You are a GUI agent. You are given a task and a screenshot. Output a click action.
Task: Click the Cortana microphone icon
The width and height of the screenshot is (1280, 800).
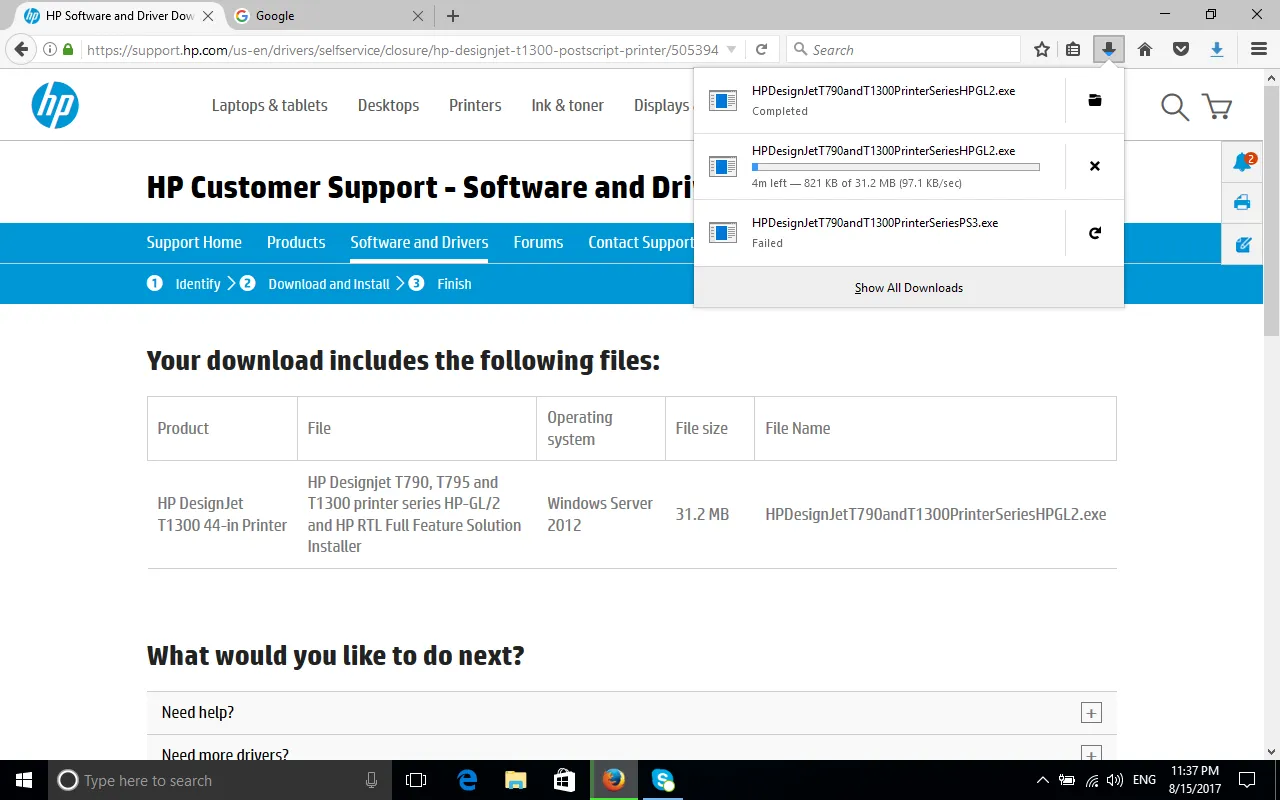coord(372,780)
